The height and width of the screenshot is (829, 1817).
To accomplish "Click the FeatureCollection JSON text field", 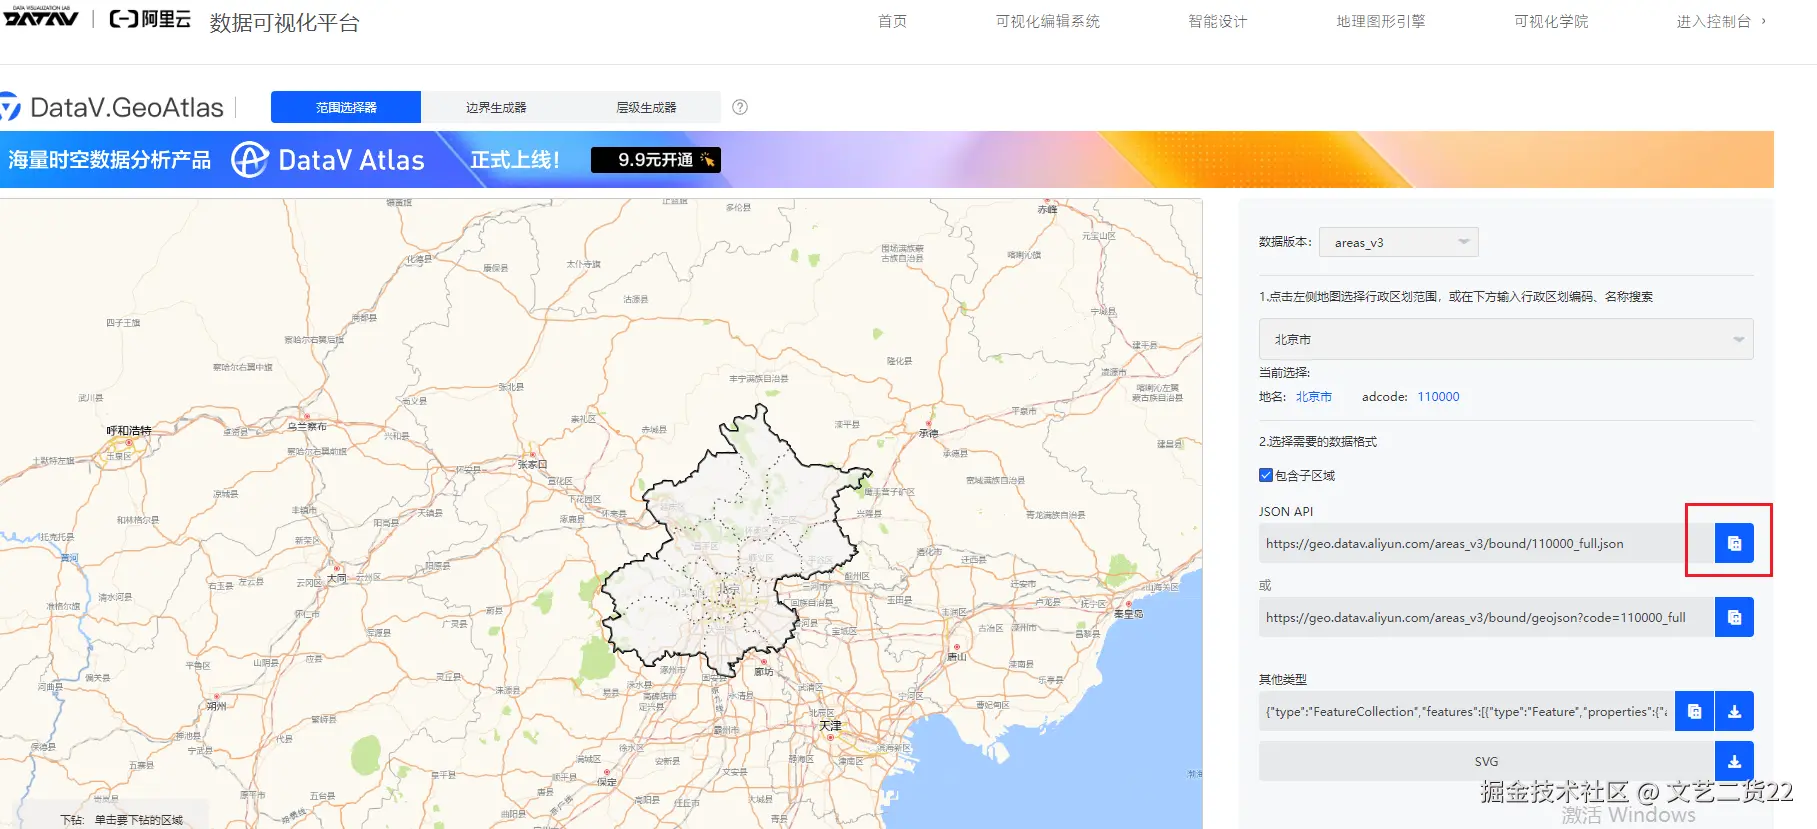I will pos(1466,712).
